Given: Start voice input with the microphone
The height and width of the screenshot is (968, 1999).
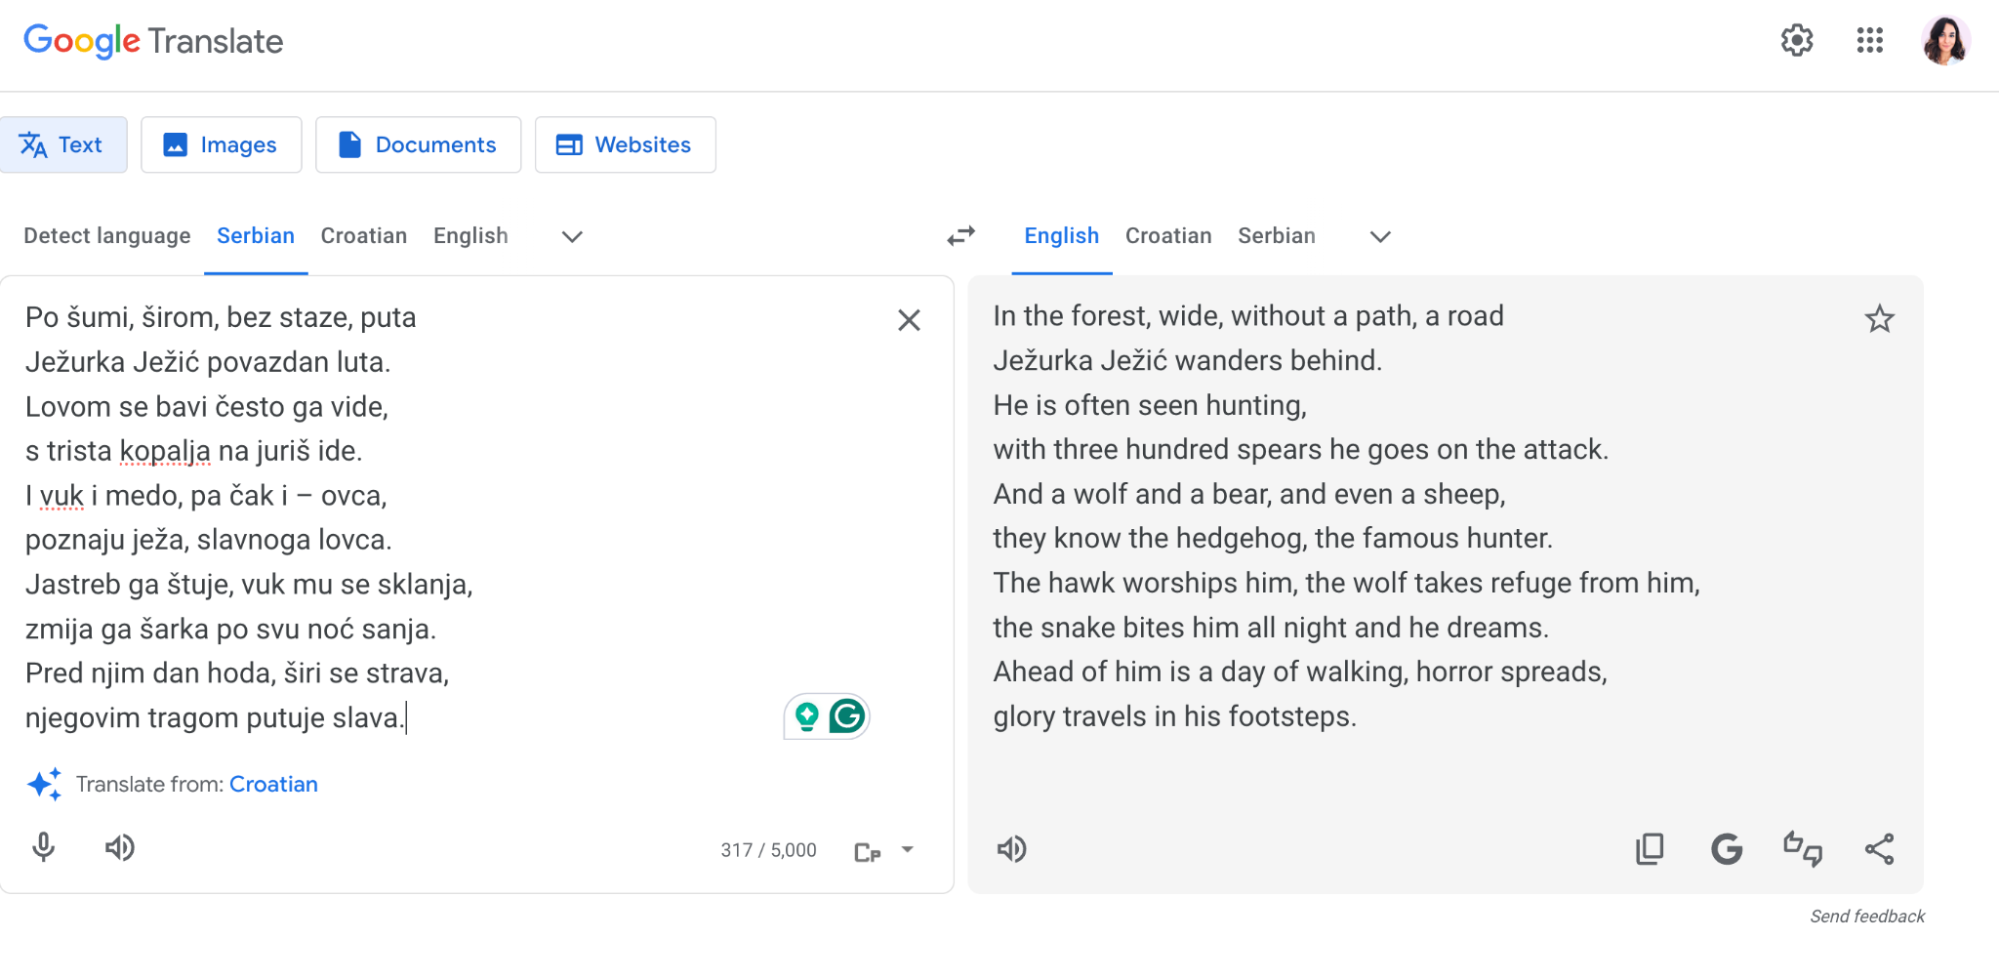Looking at the screenshot, I should click(42, 848).
